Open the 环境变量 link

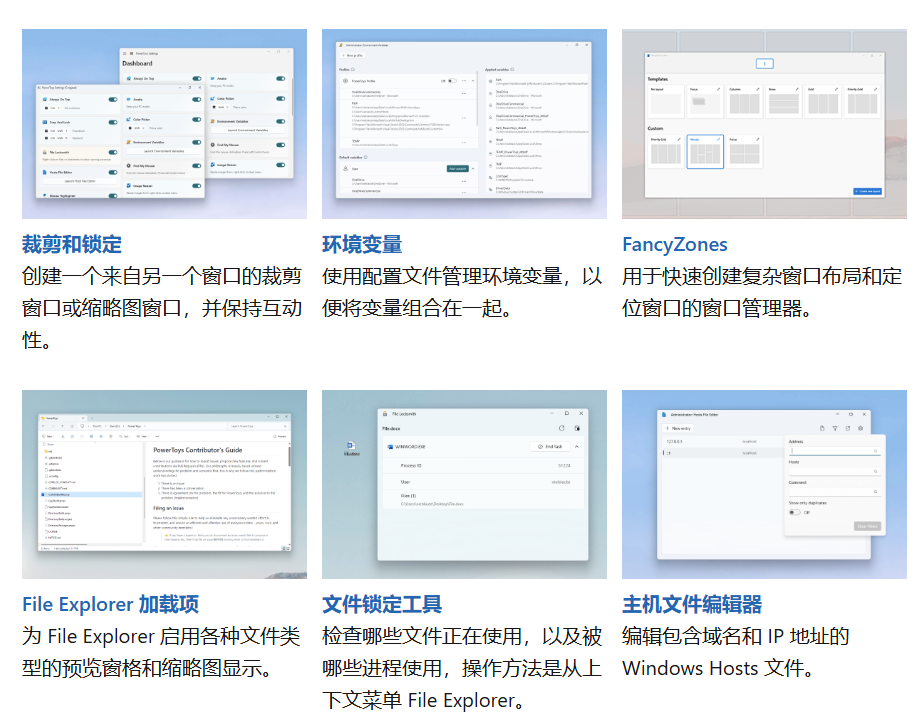(x=362, y=245)
